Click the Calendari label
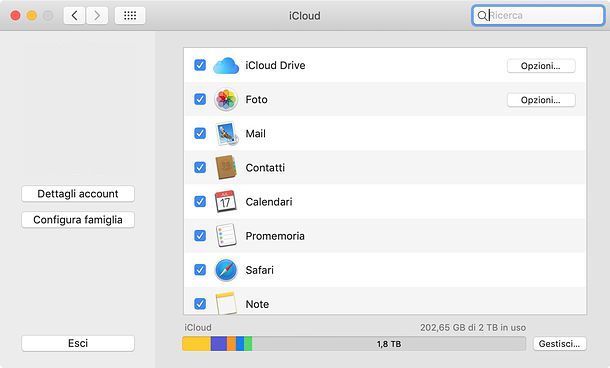Image resolution: width=610 pixels, height=368 pixels. coord(269,202)
